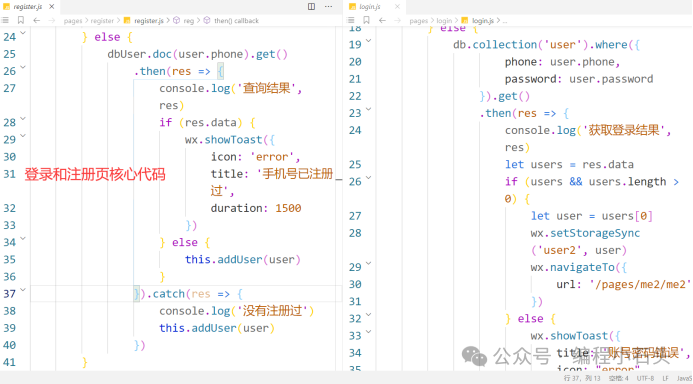This screenshot has height=384, width=693.
Task: Click '没有注册过' string on line 38
Action: point(272,311)
